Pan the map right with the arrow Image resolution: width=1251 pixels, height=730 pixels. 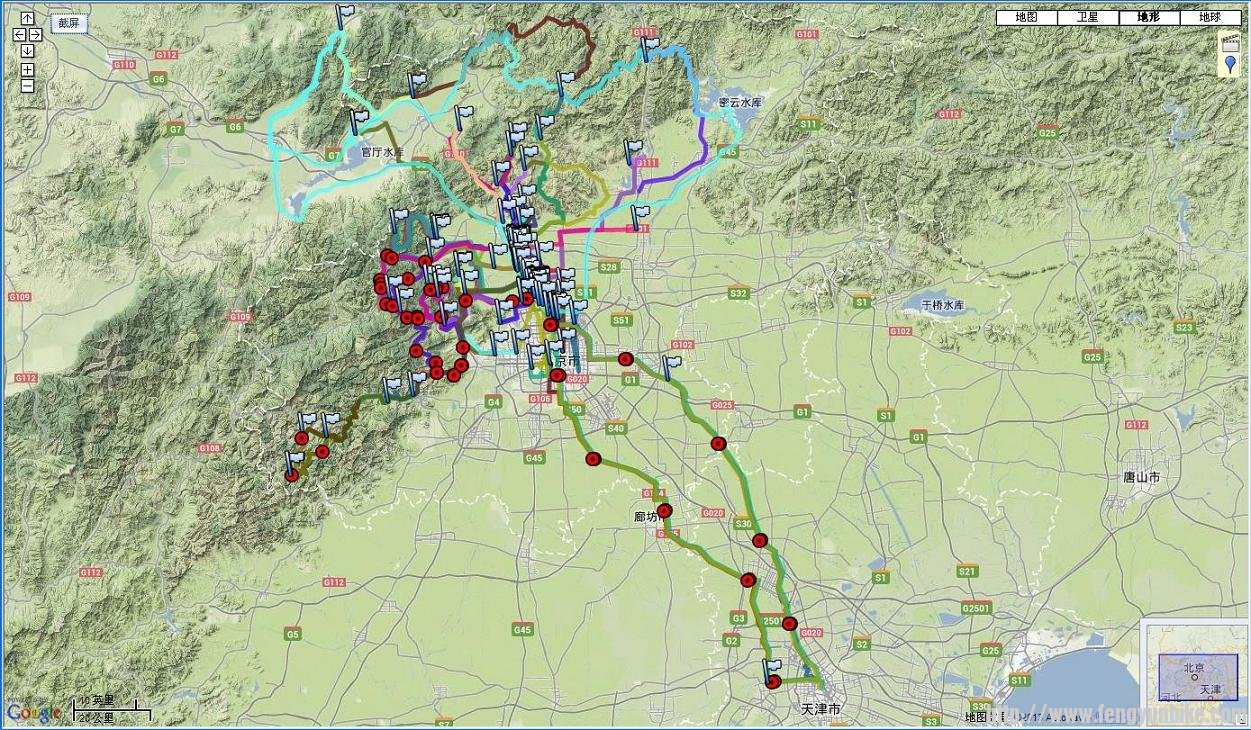point(35,35)
